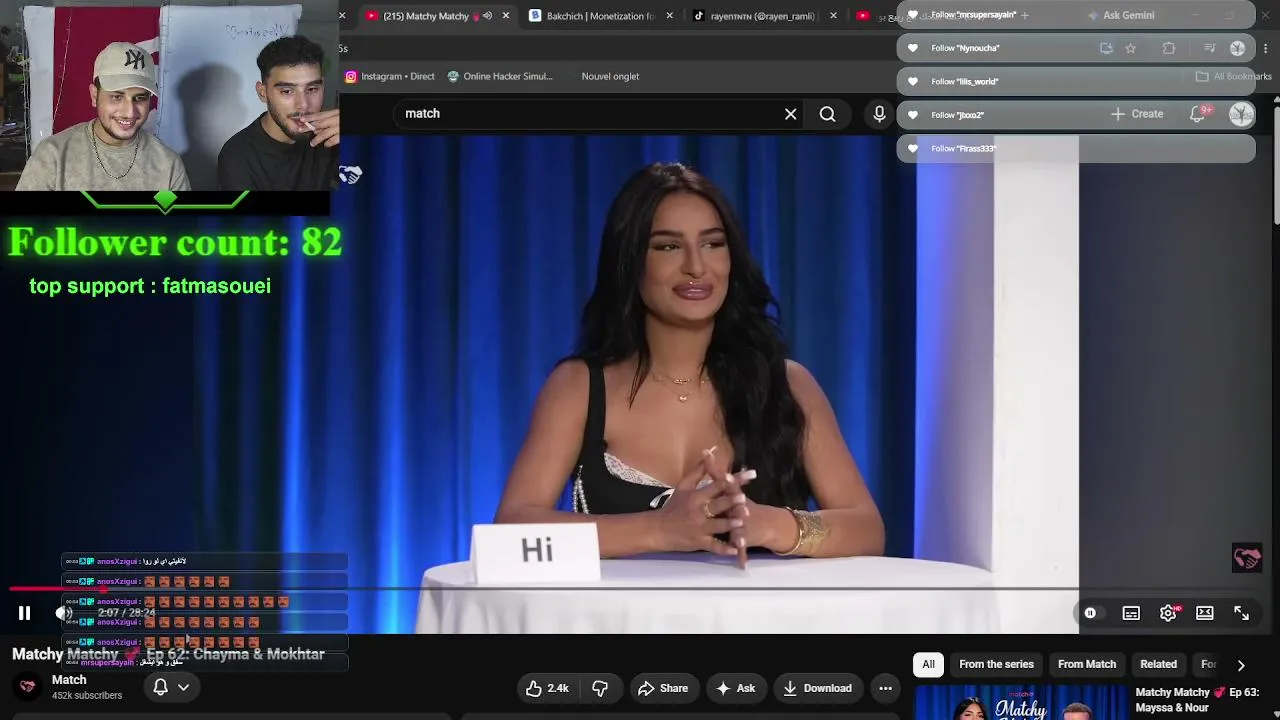
Task: Click the Match channel watermark on the video
Action: tap(1247, 558)
